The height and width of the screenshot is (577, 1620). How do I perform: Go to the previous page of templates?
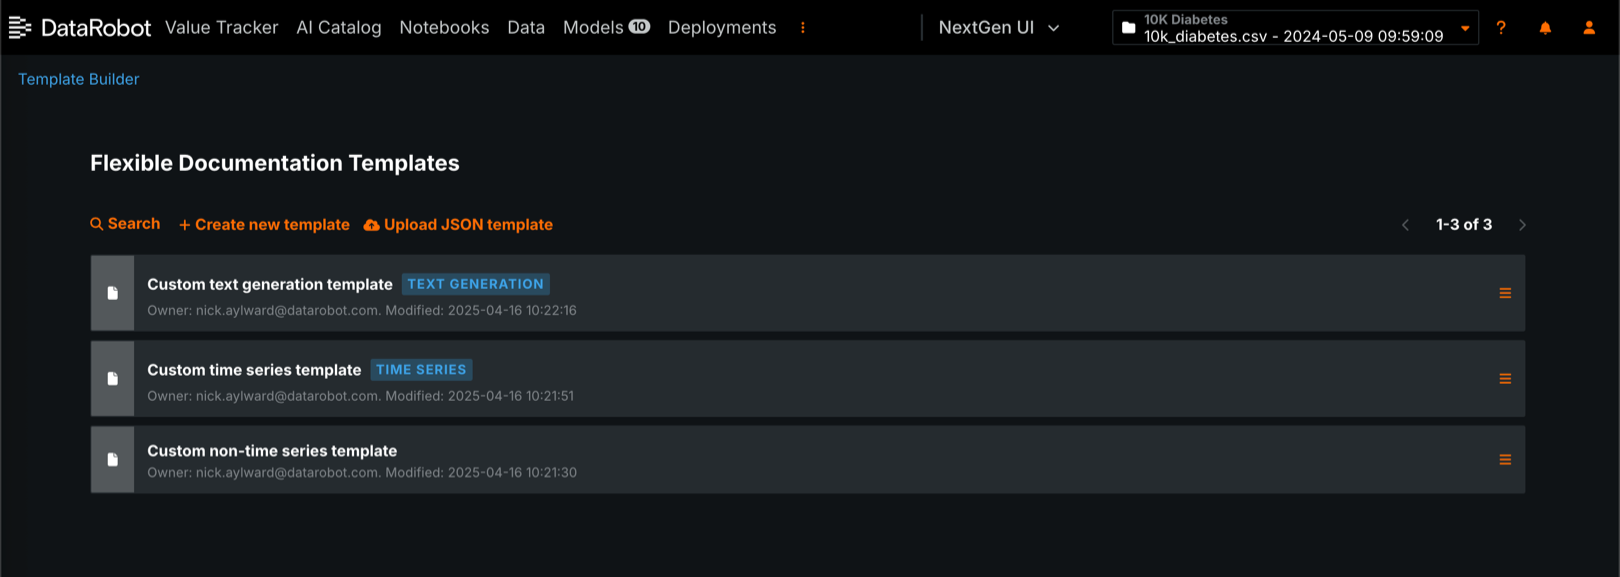click(x=1405, y=225)
